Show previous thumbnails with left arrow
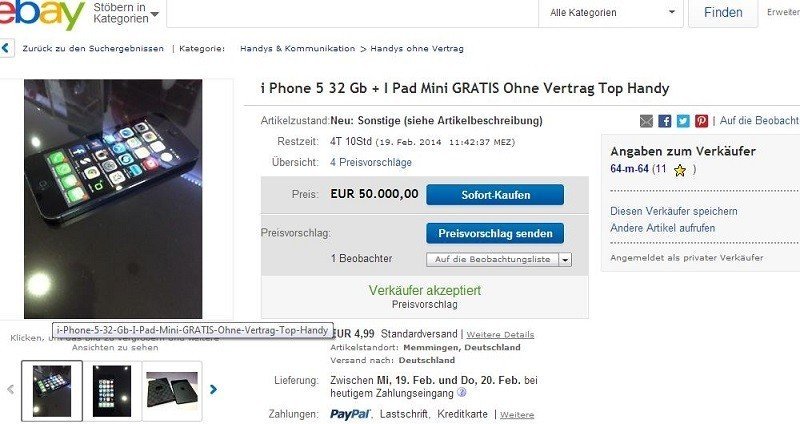 pos(11,390)
